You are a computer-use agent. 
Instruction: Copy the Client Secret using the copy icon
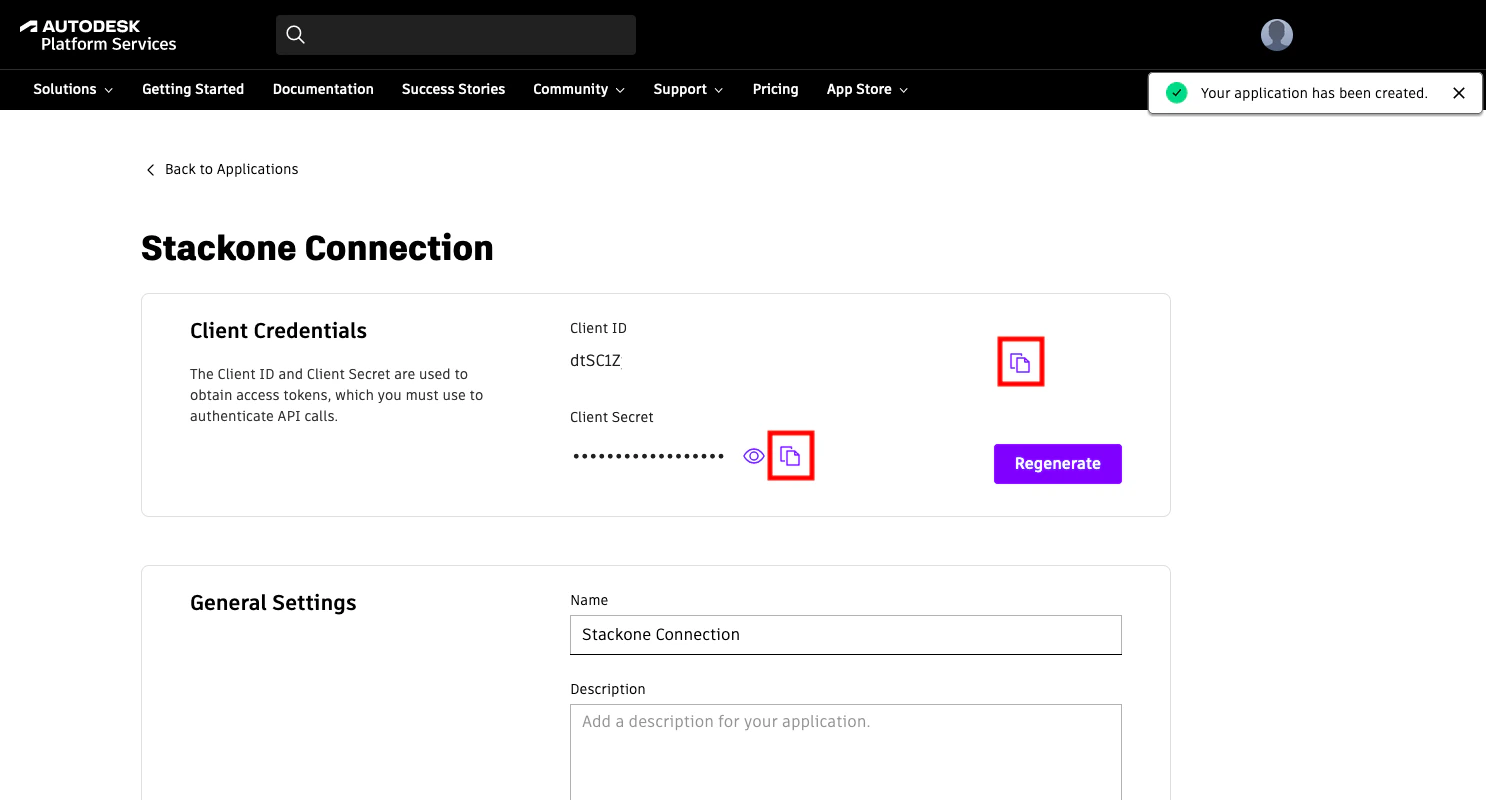(791, 455)
